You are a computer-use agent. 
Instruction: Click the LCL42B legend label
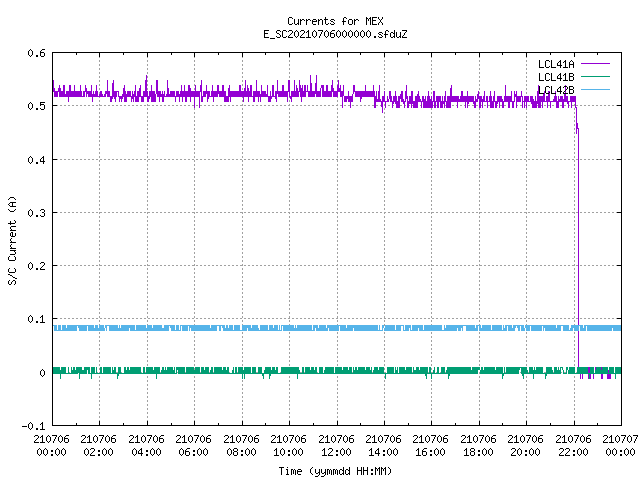(x=556, y=90)
